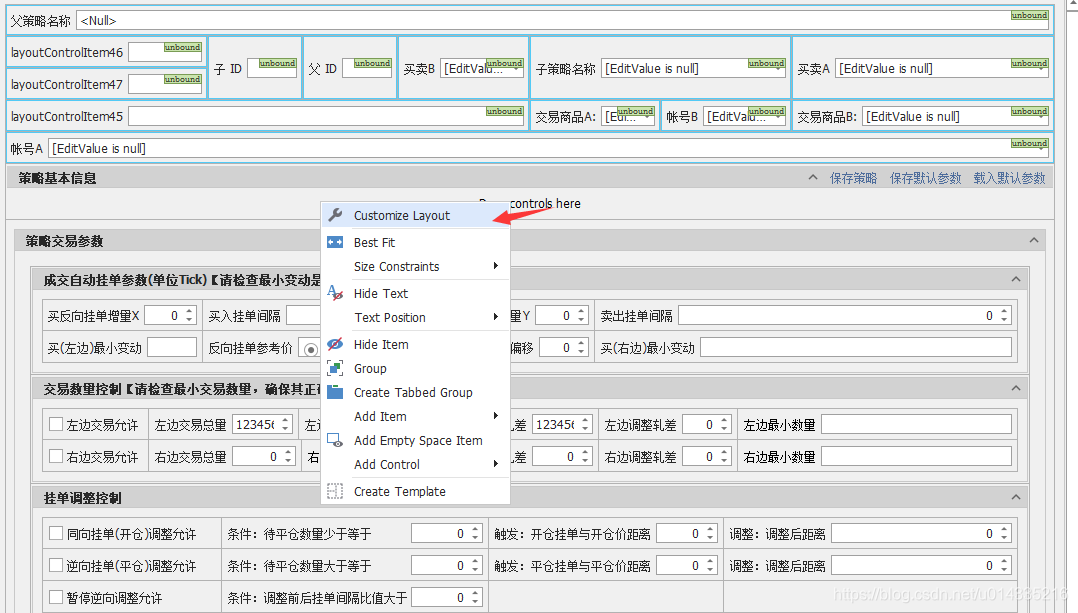Image resolution: width=1078 pixels, height=613 pixels.
Task: Click the Create Tabbed Group folder icon
Action: tap(335, 392)
